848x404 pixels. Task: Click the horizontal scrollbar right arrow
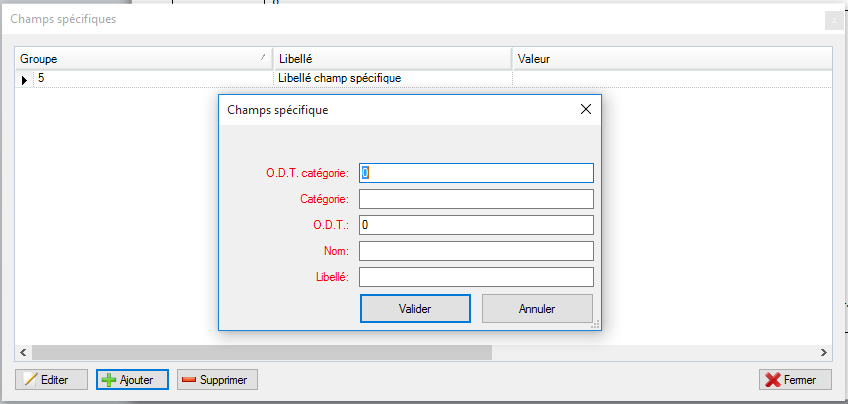click(x=824, y=353)
